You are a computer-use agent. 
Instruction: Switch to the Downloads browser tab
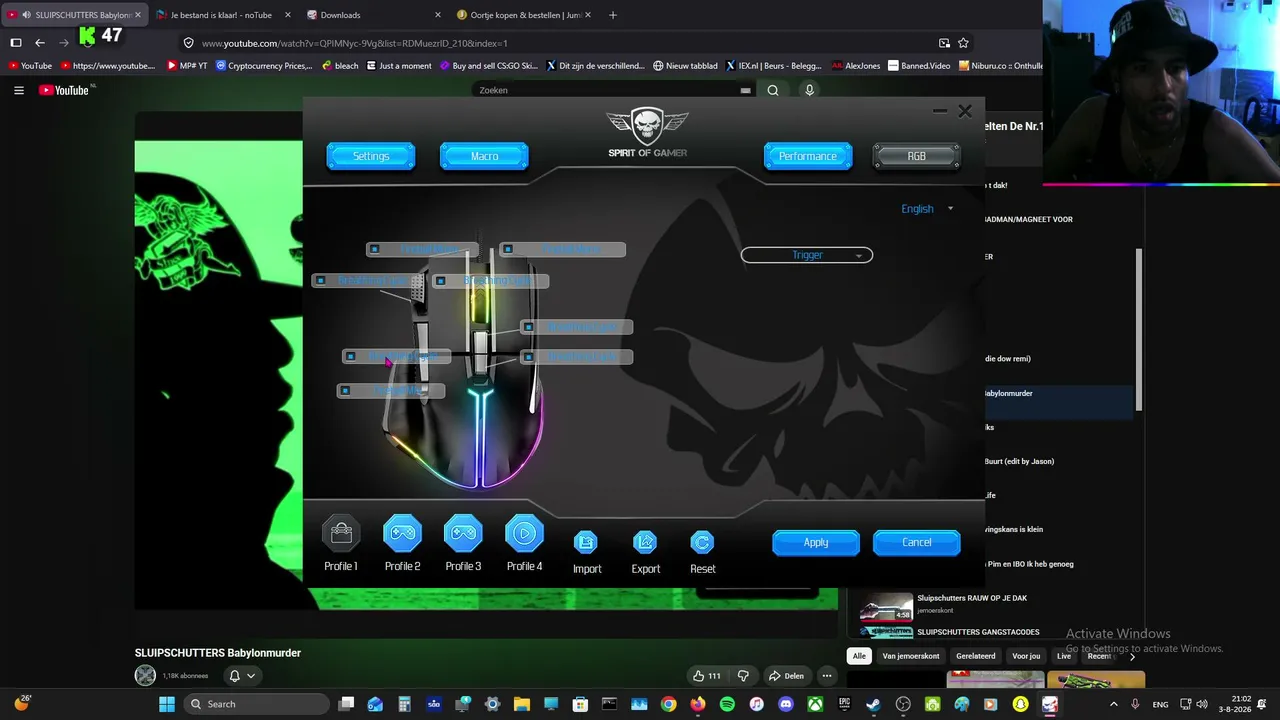[372, 15]
